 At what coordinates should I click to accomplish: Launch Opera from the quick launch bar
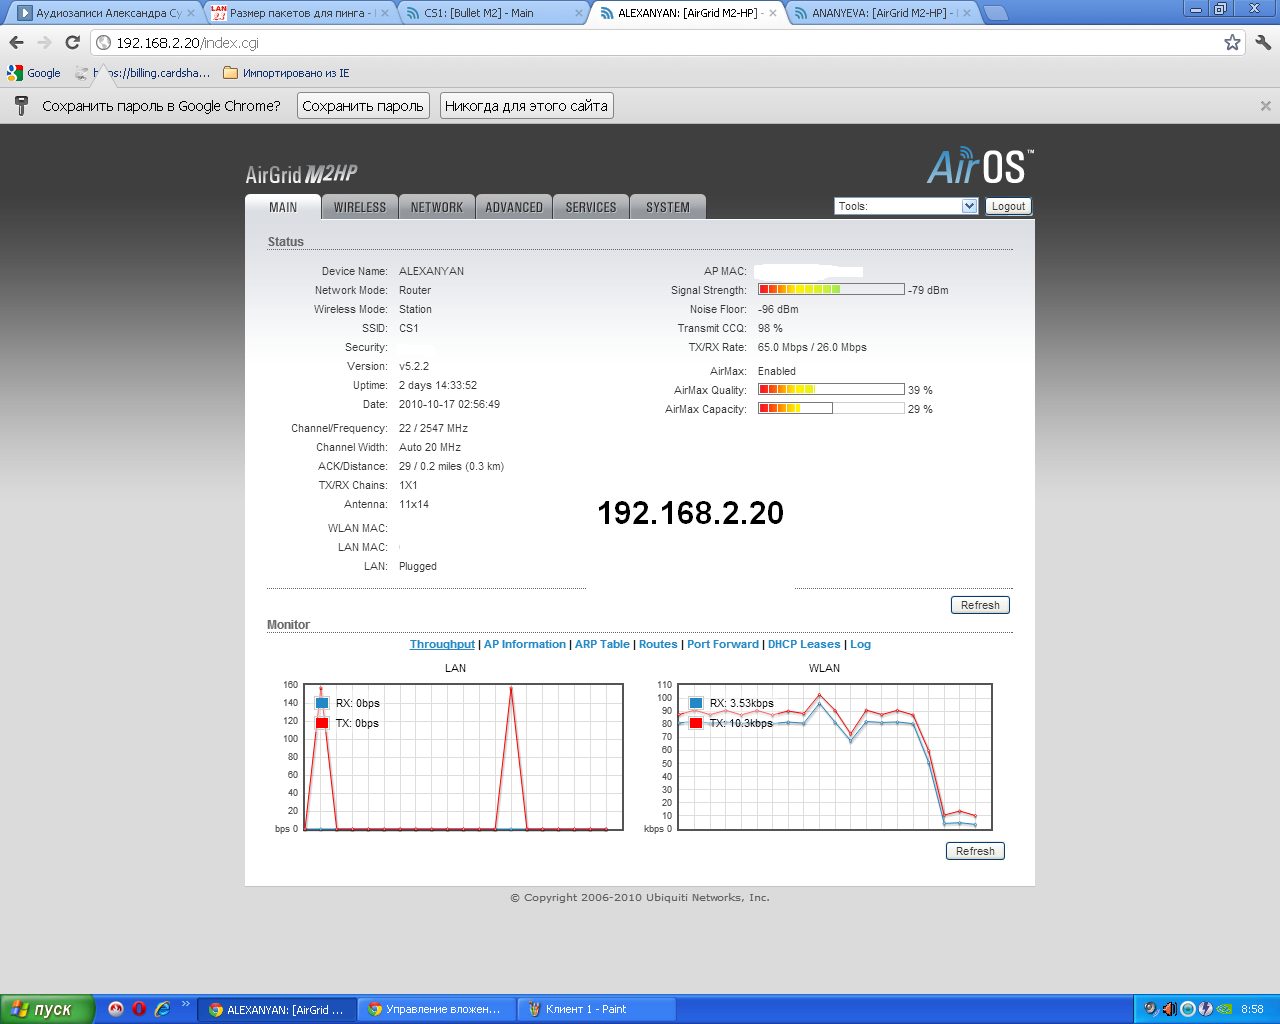tap(139, 1009)
